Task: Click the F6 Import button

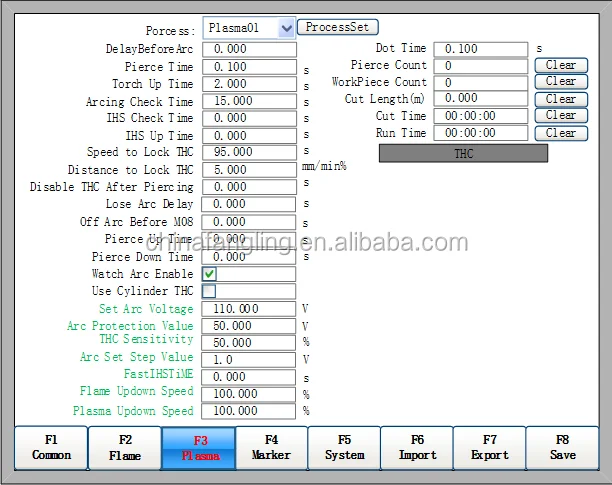Action: (417, 448)
